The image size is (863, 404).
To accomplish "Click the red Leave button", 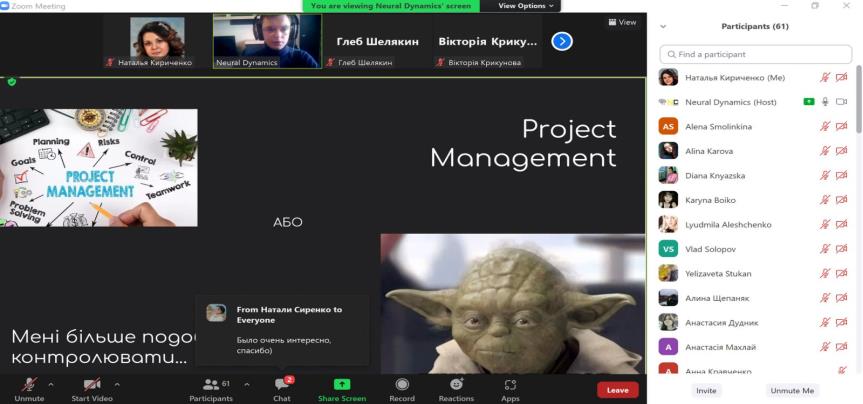I will tap(618, 390).
